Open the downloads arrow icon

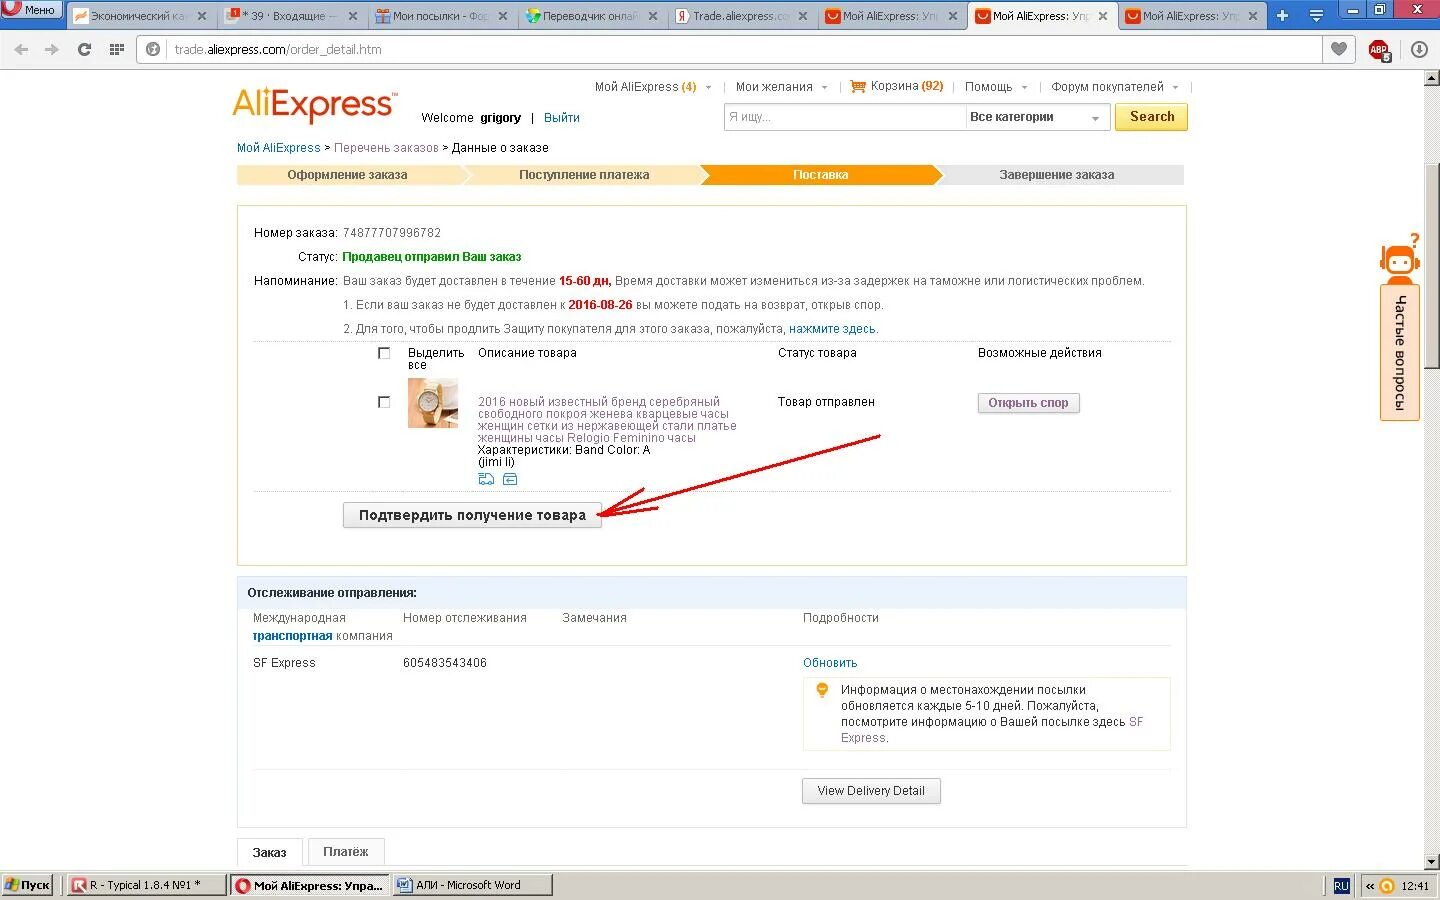click(x=1419, y=49)
